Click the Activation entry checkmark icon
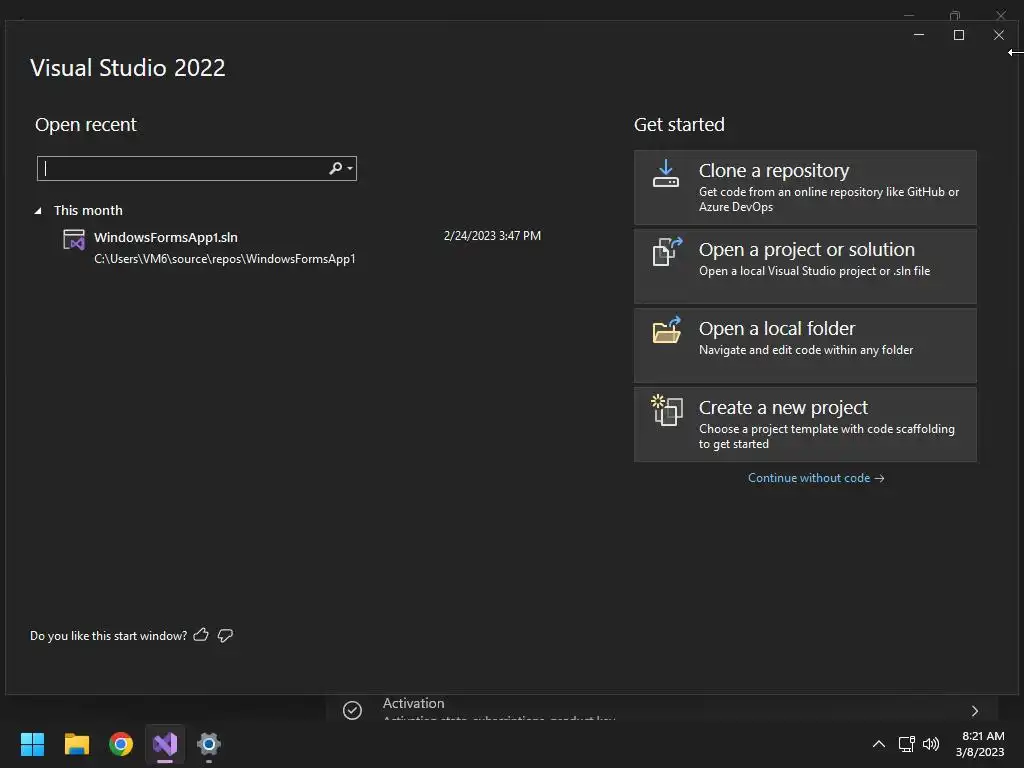 353,711
